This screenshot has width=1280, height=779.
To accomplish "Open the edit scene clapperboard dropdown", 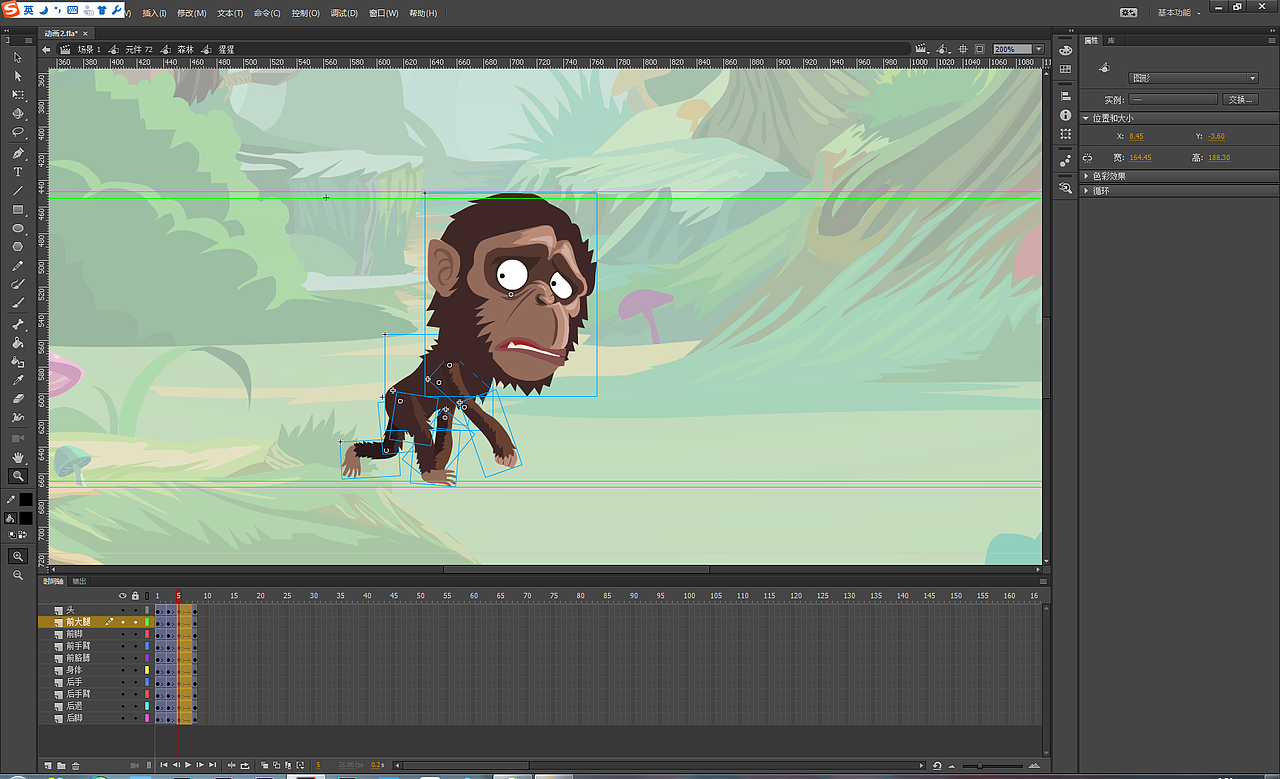I will click(x=924, y=49).
